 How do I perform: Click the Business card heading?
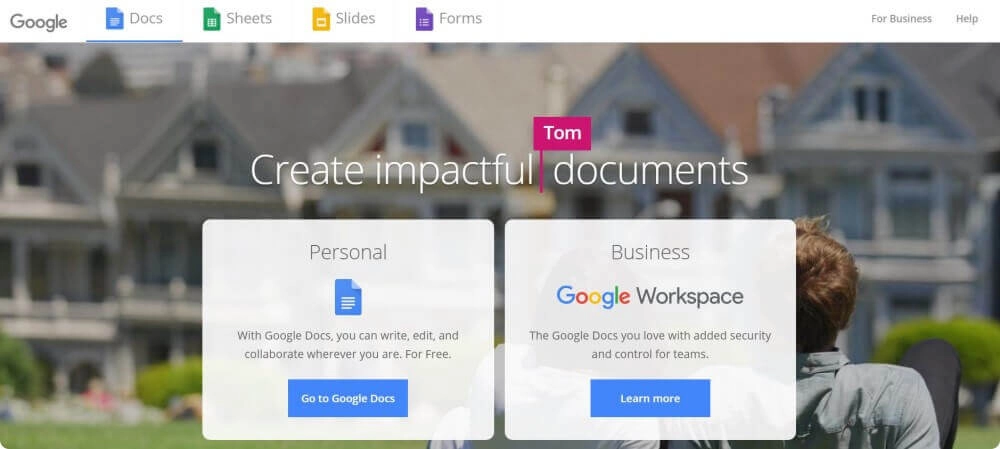coord(650,253)
